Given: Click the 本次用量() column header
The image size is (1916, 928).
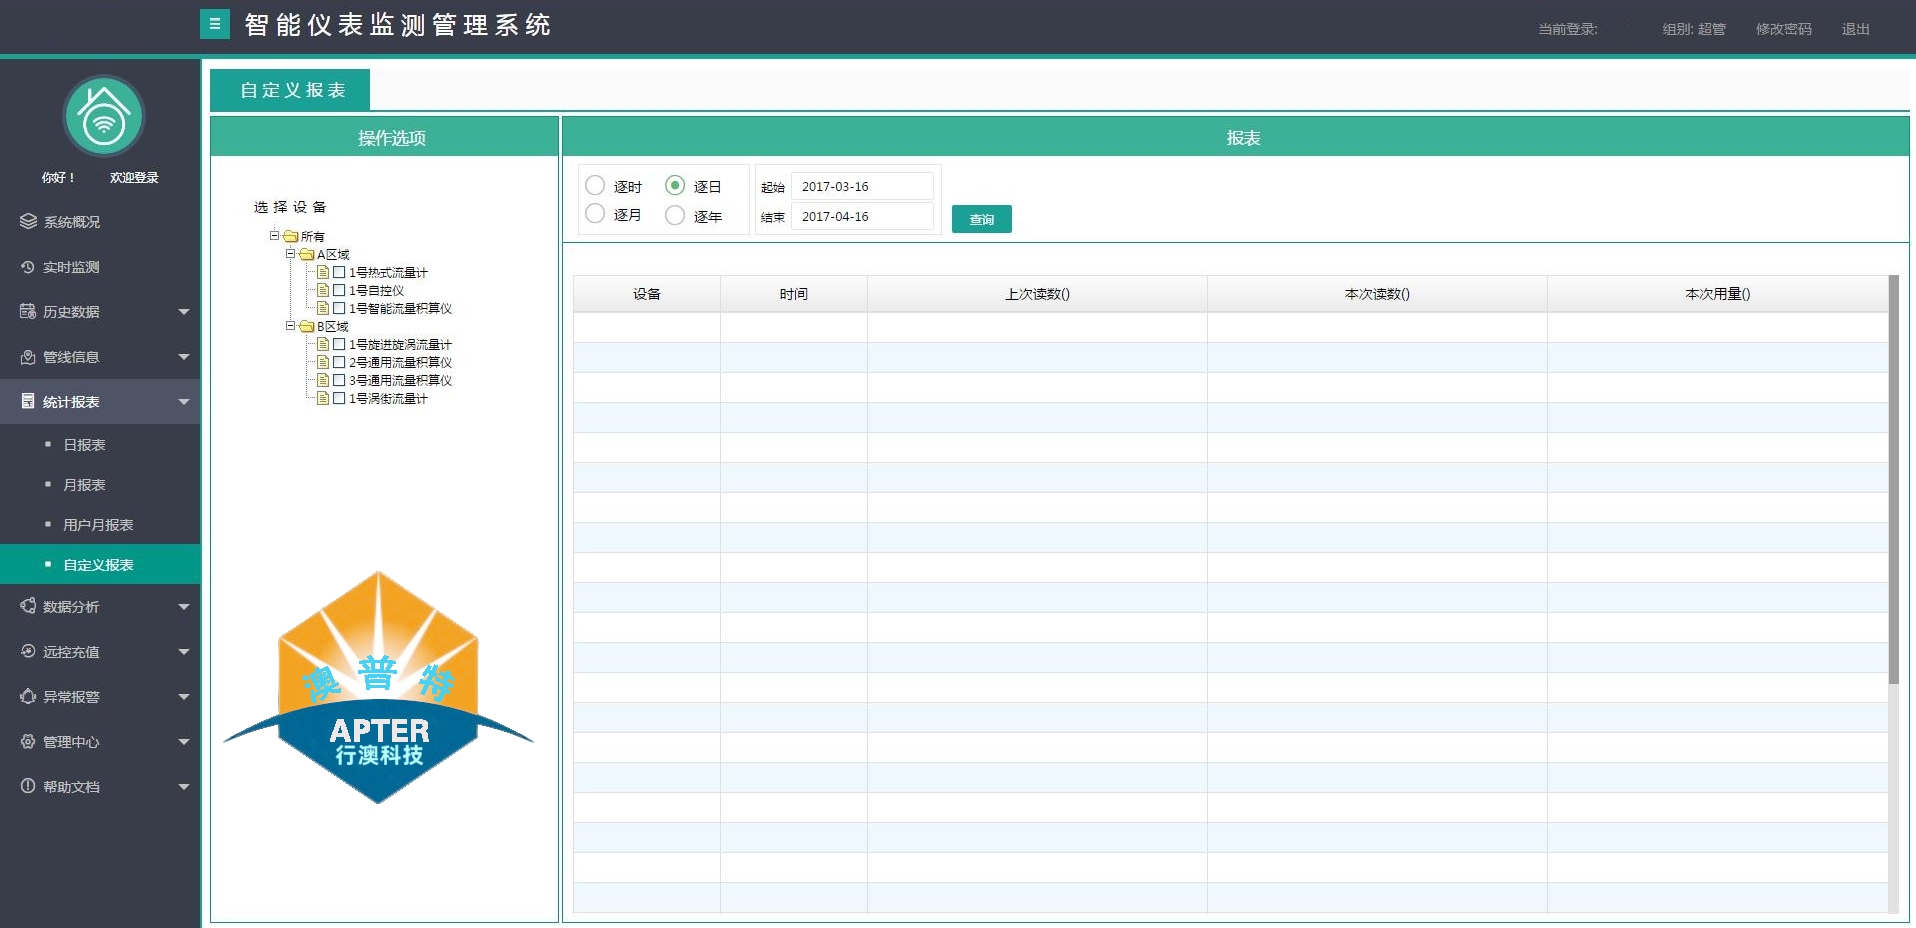Looking at the screenshot, I should [1717, 294].
